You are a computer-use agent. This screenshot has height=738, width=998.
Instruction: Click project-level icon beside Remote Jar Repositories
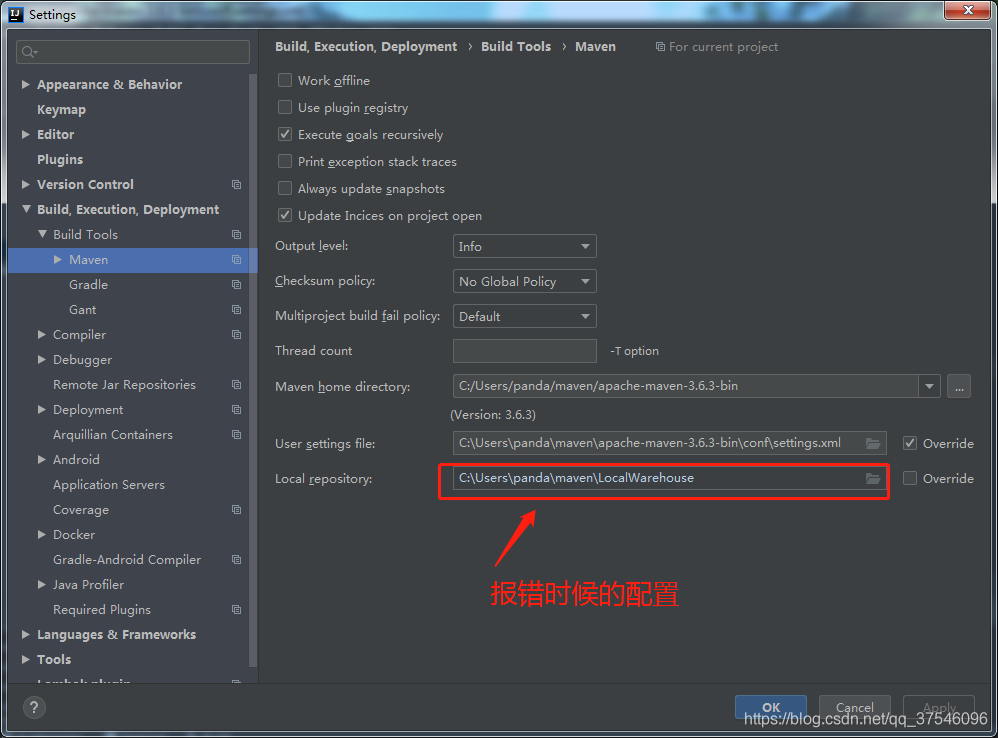237,385
